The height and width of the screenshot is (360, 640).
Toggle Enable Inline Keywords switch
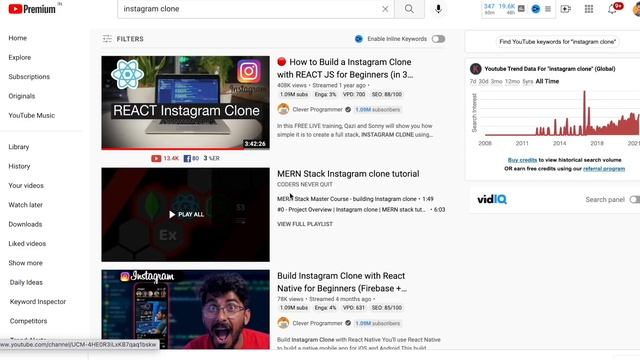pyautogui.click(x=438, y=39)
